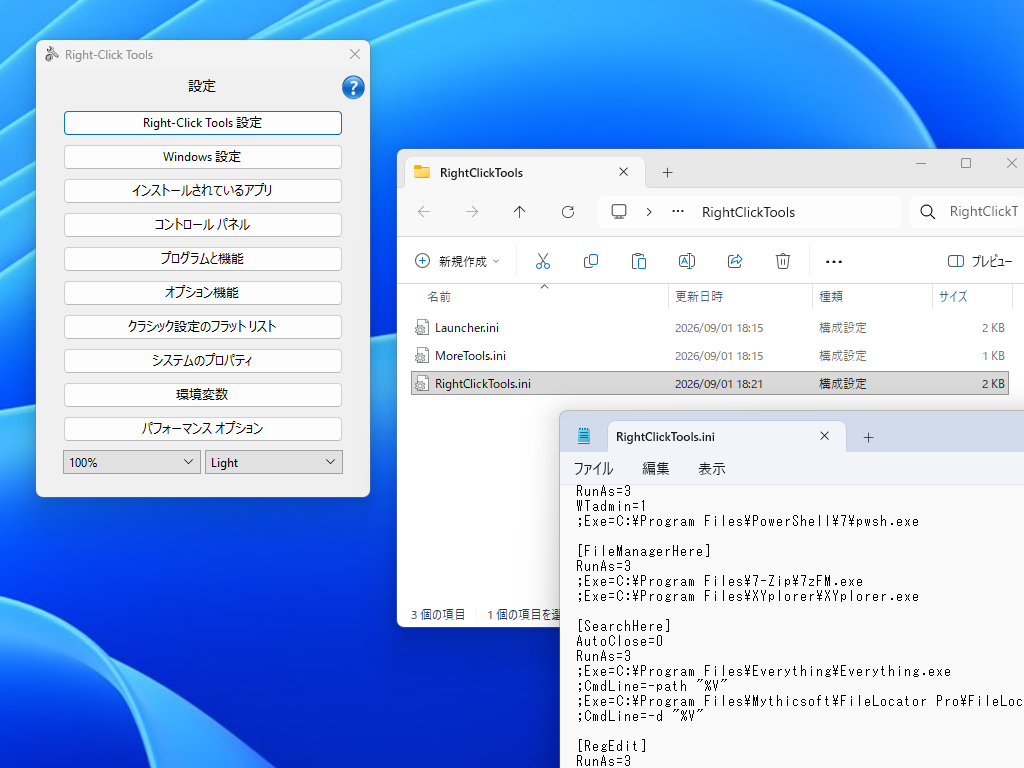Click the [SearchHere] line in Notepad
The height and width of the screenshot is (768, 1024).
[624, 626]
